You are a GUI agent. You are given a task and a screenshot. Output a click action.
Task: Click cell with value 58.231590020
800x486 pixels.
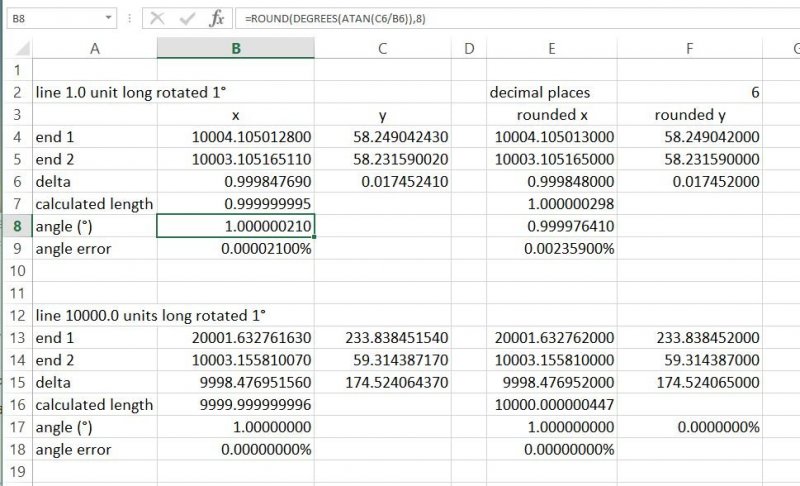(x=383, y=159)
